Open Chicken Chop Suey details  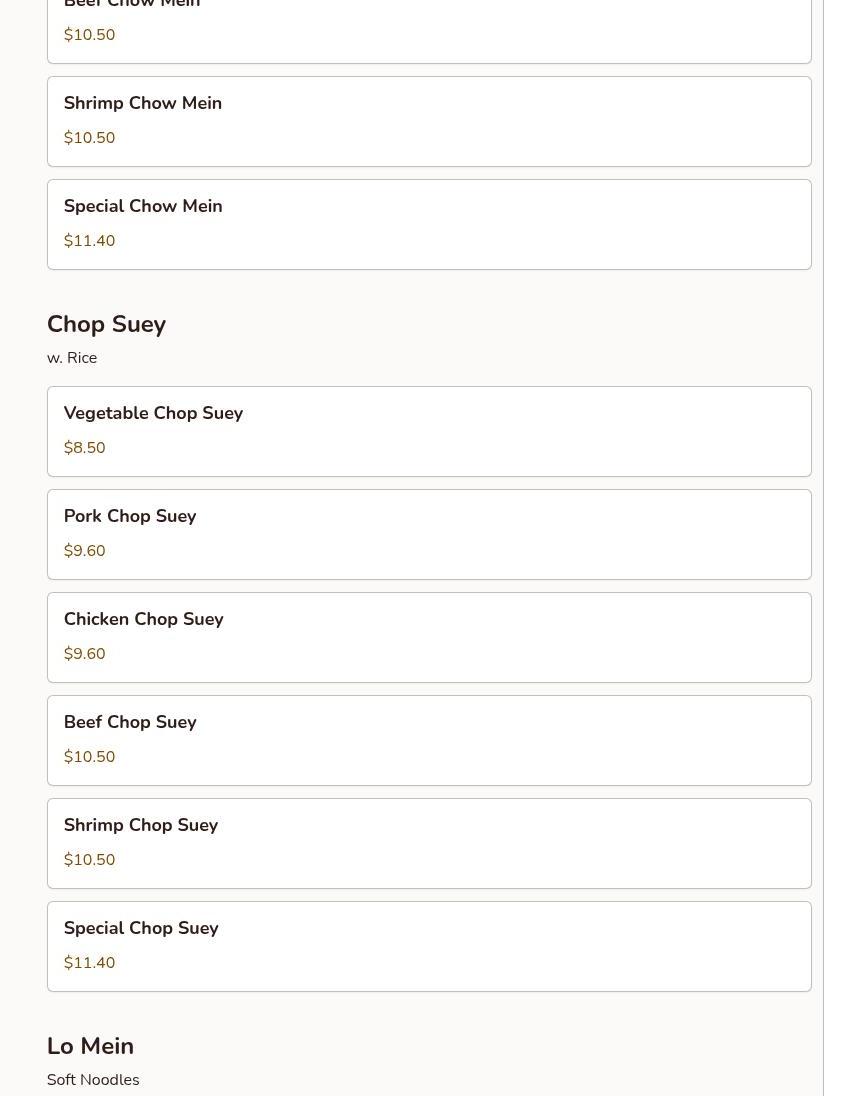point(429,637)
